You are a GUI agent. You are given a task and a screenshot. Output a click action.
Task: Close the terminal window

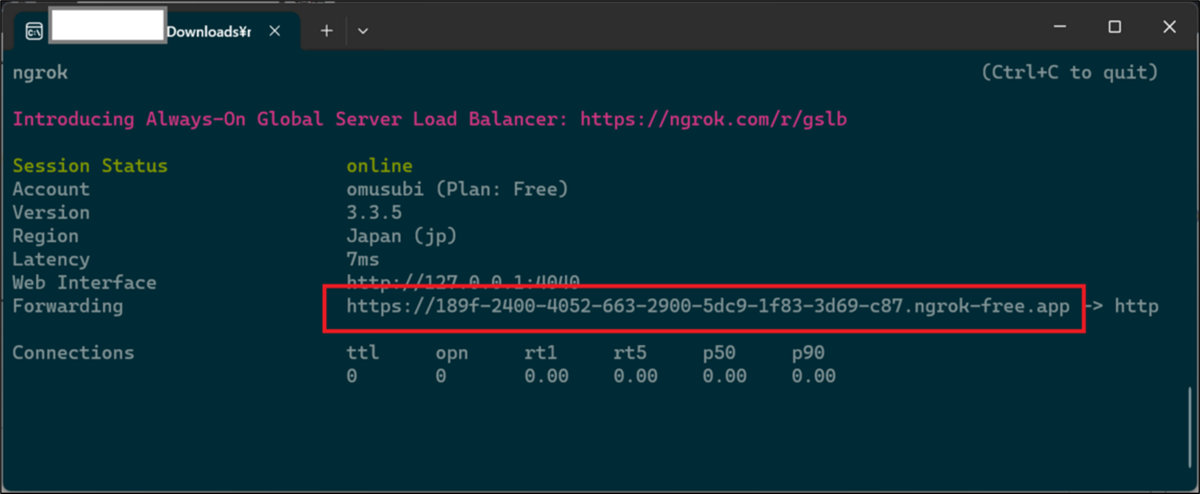coord(1168,27)
